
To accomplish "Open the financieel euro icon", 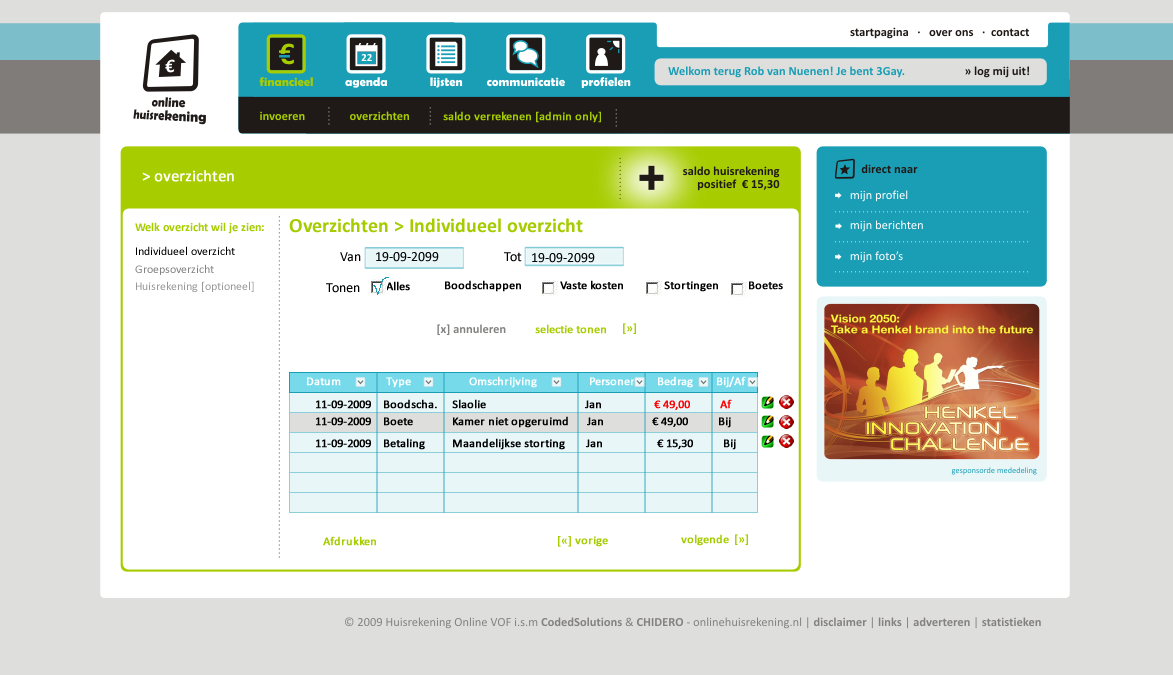I will [x=286, y=54].
